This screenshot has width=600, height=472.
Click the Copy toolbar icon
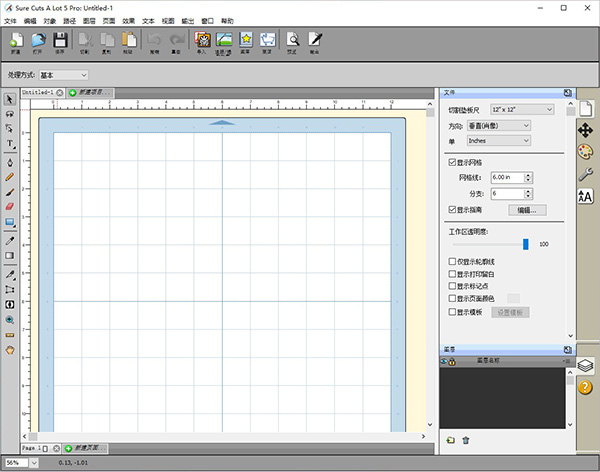click(x=107, y=40)
